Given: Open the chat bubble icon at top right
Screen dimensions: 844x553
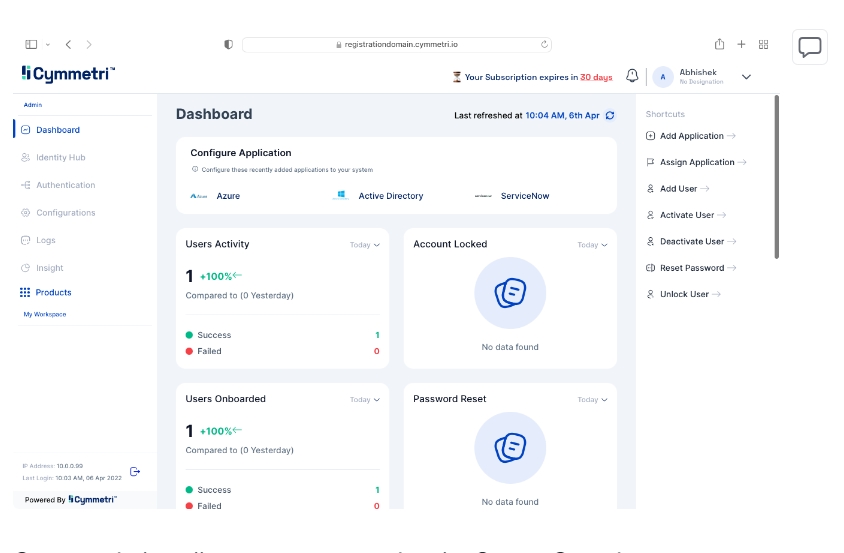Looking at the screenshot, I should pos(809,47).
